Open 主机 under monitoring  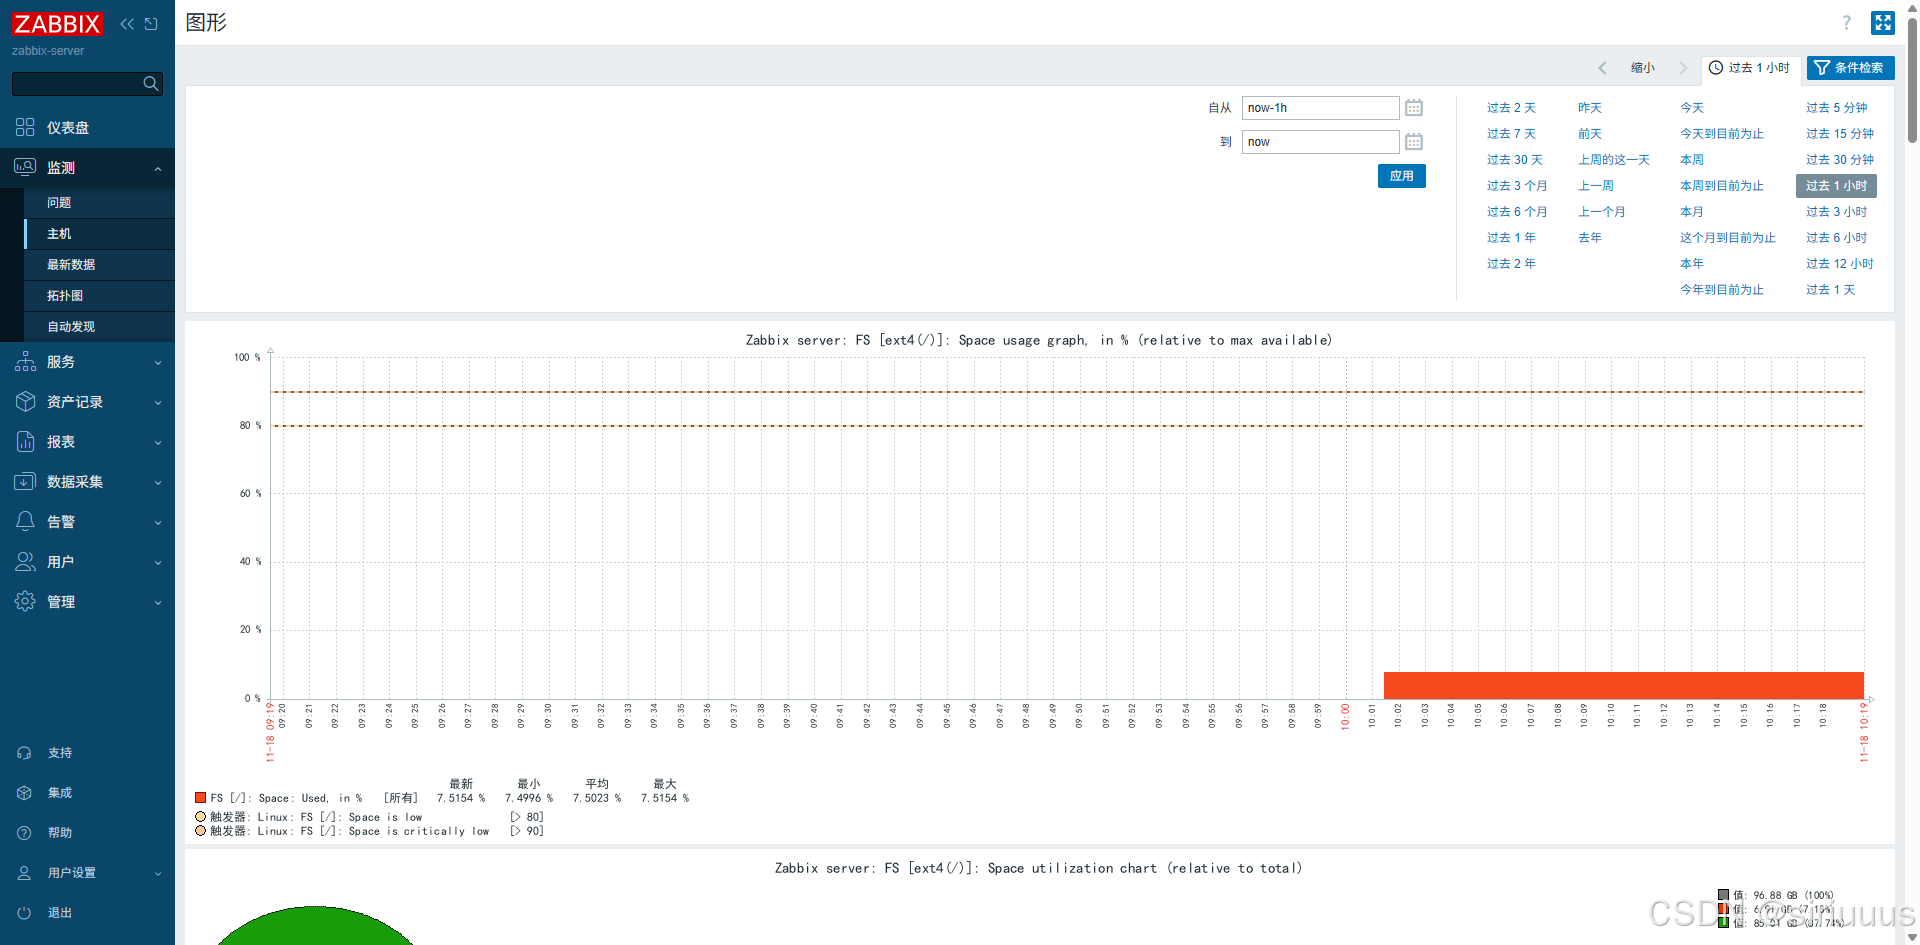point(59,234)
